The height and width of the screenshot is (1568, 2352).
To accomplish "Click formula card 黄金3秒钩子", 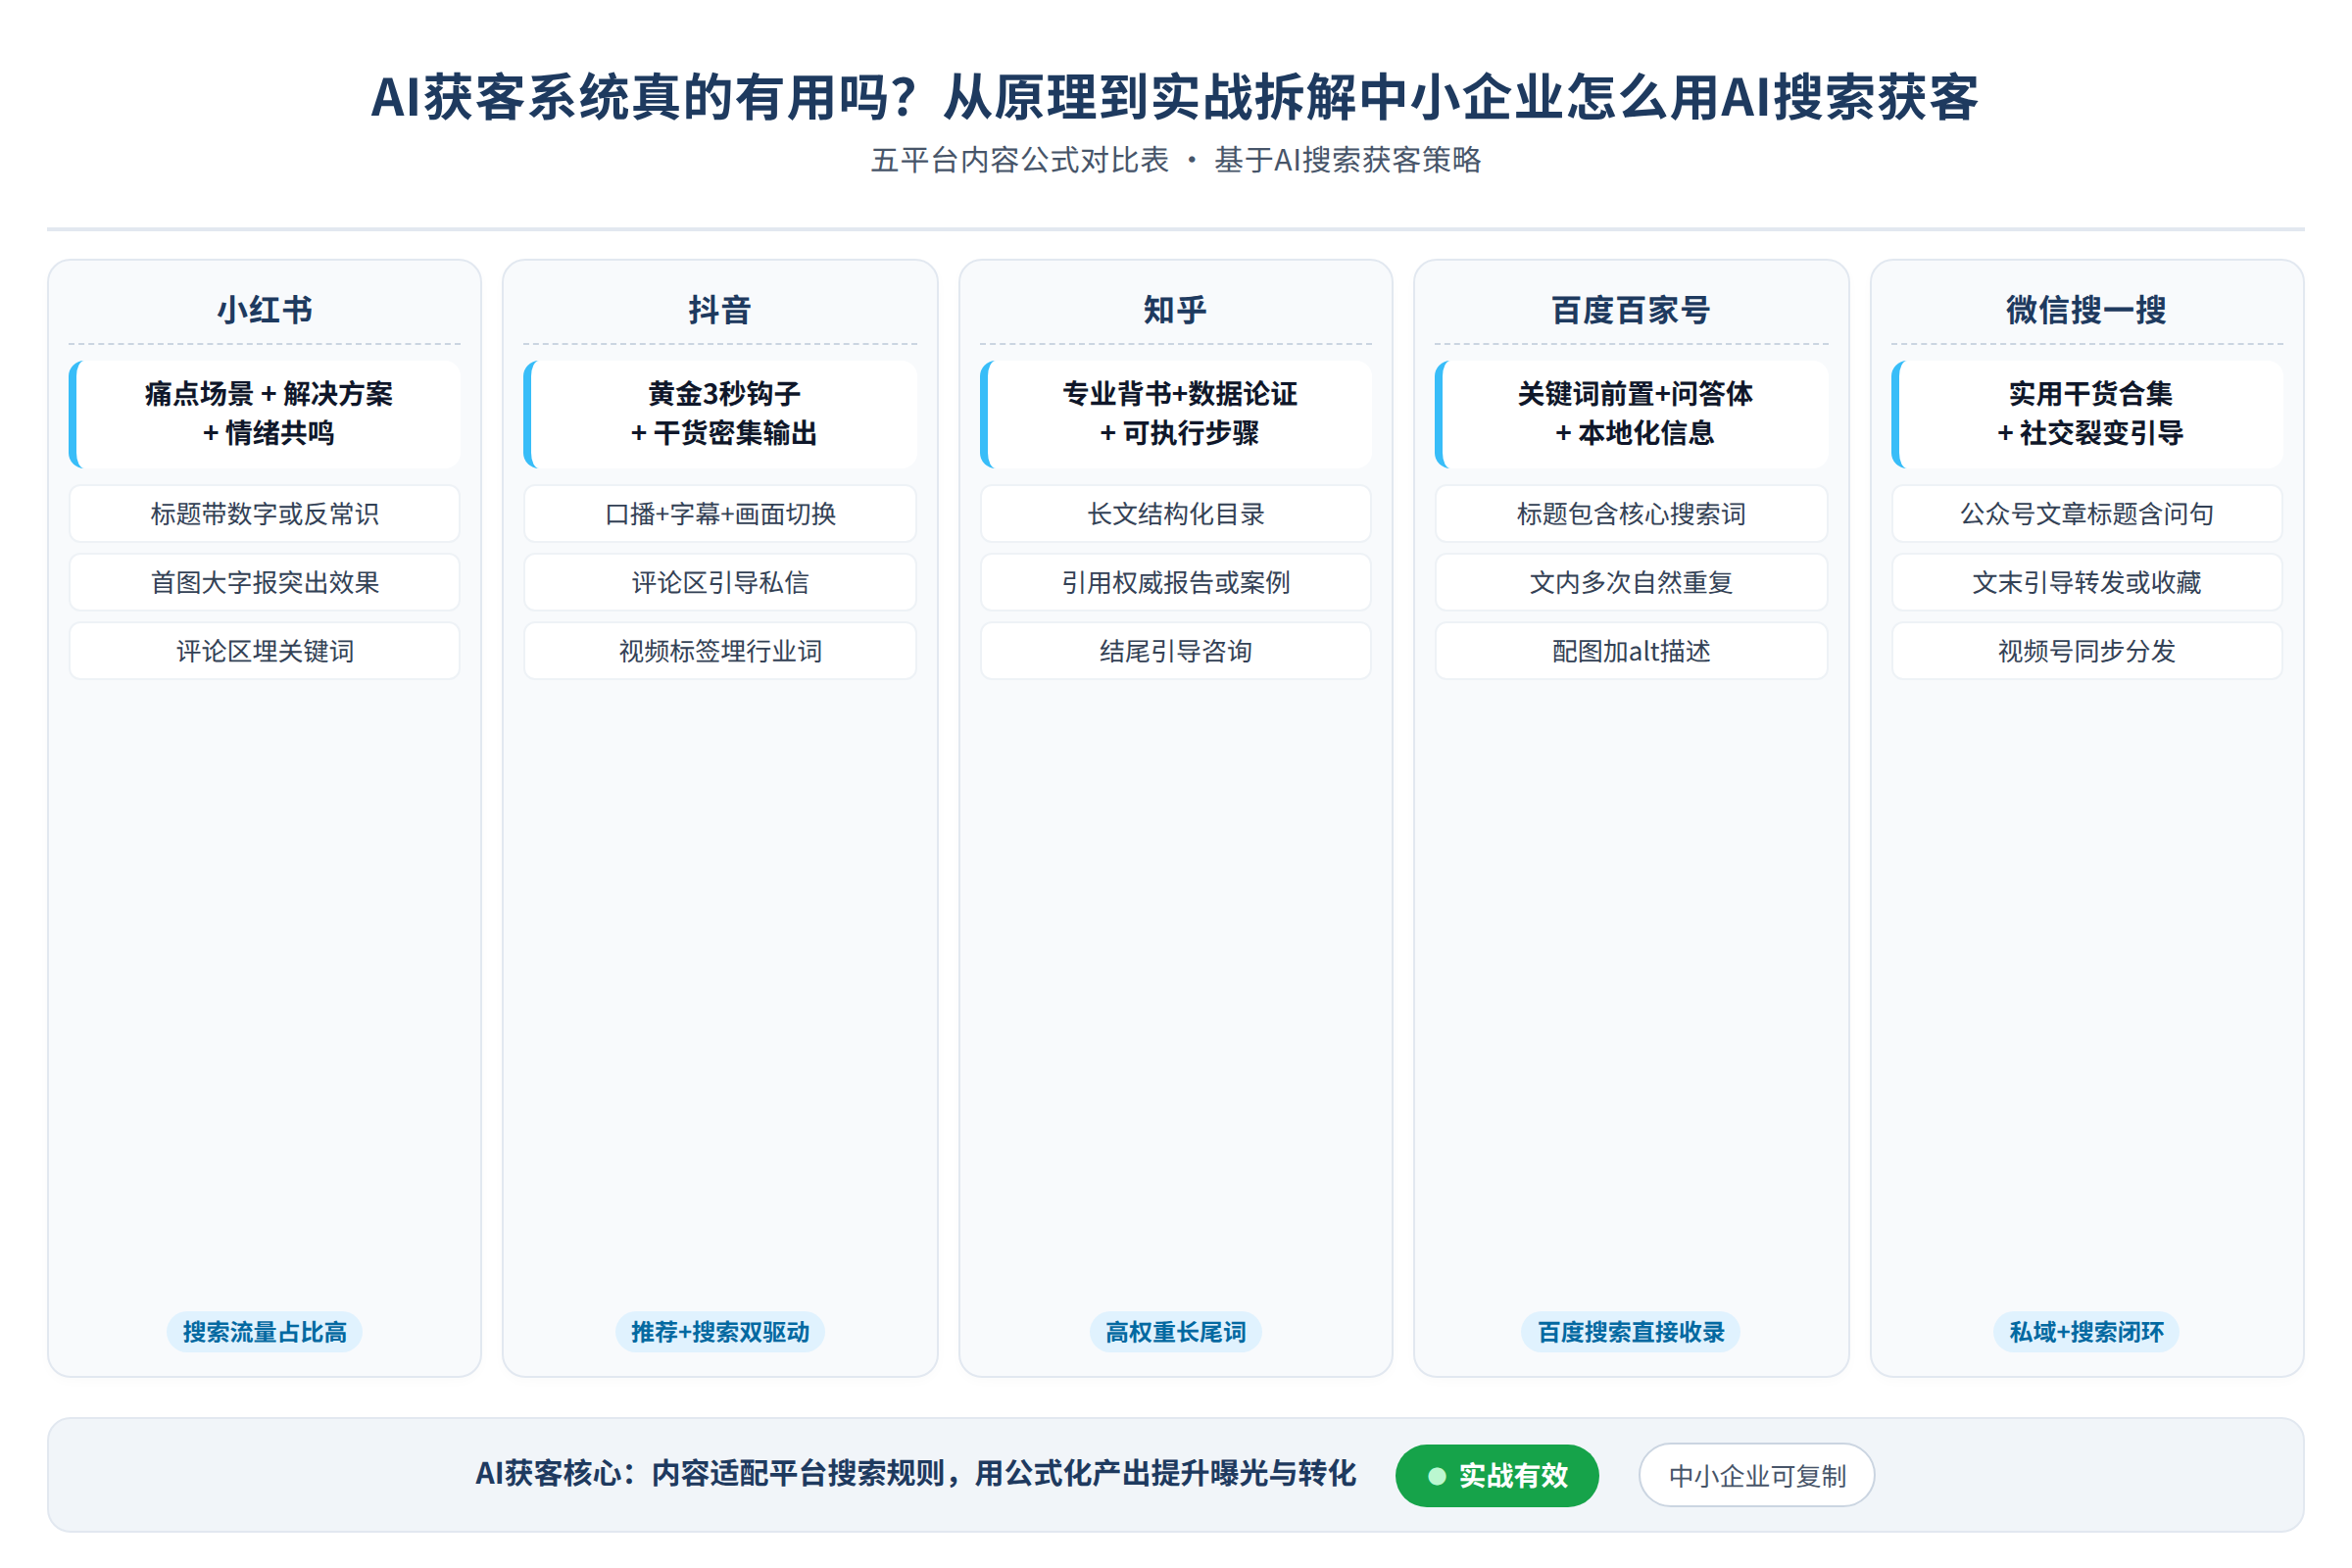I will pos(720,414).
